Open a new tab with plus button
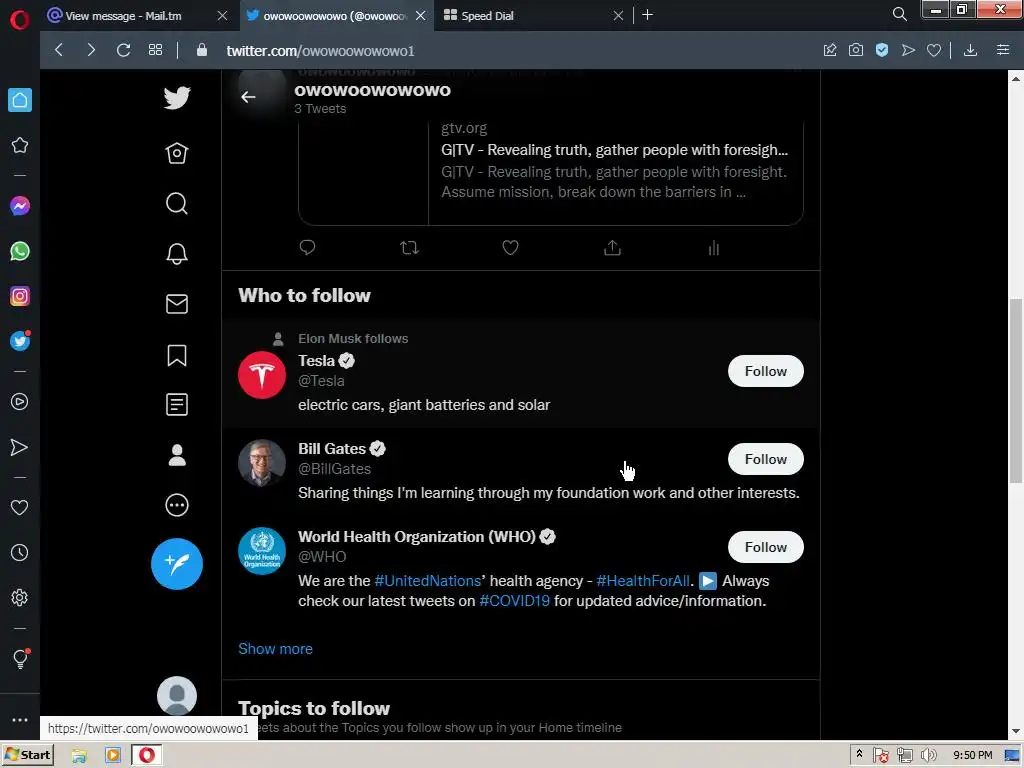This screenshot has height=768, width=1024. 648,15
